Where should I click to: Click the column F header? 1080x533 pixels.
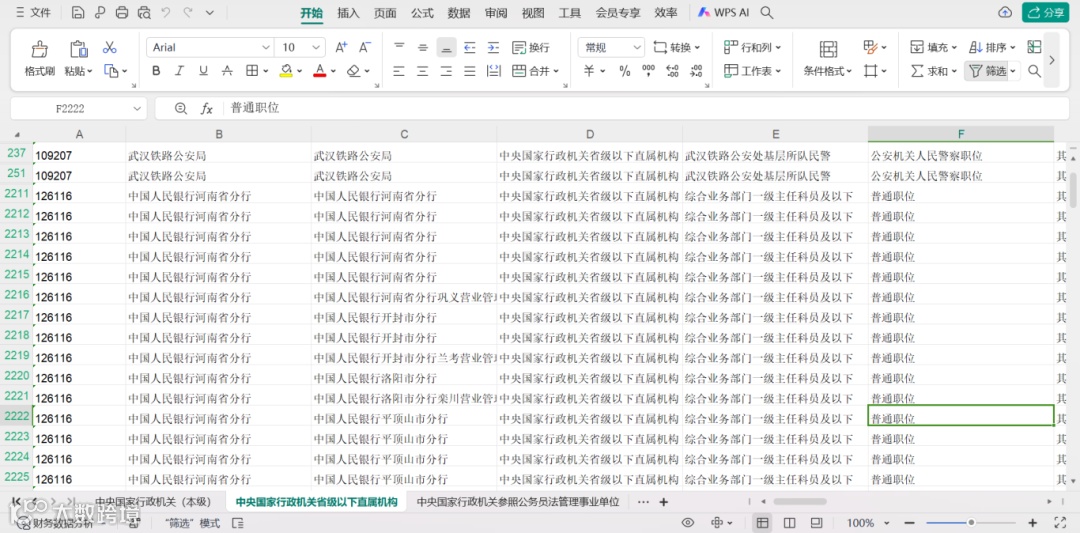(x=961, y=134)
